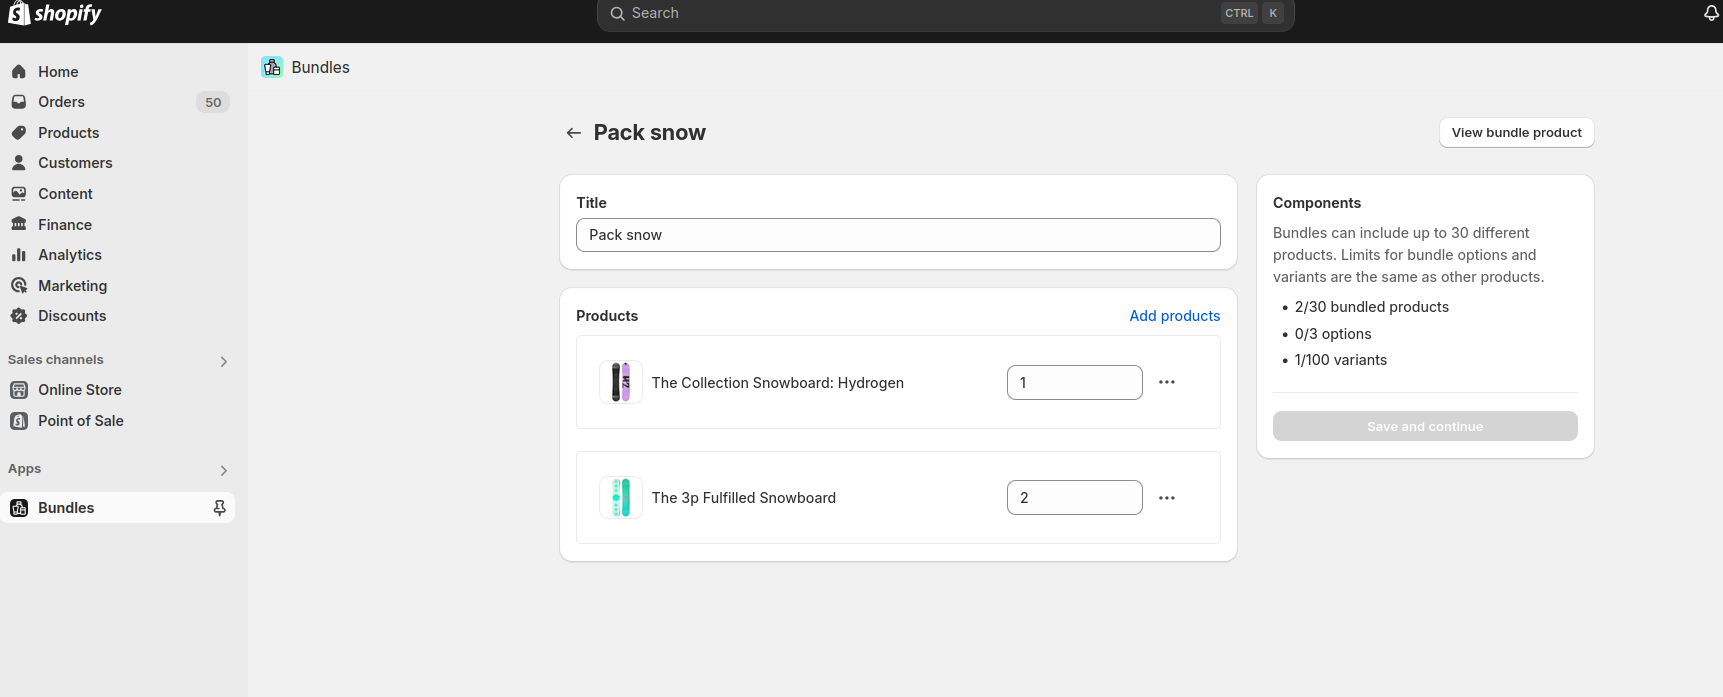
Task: Focus the bundle Title input field
Action: point(897,235)
